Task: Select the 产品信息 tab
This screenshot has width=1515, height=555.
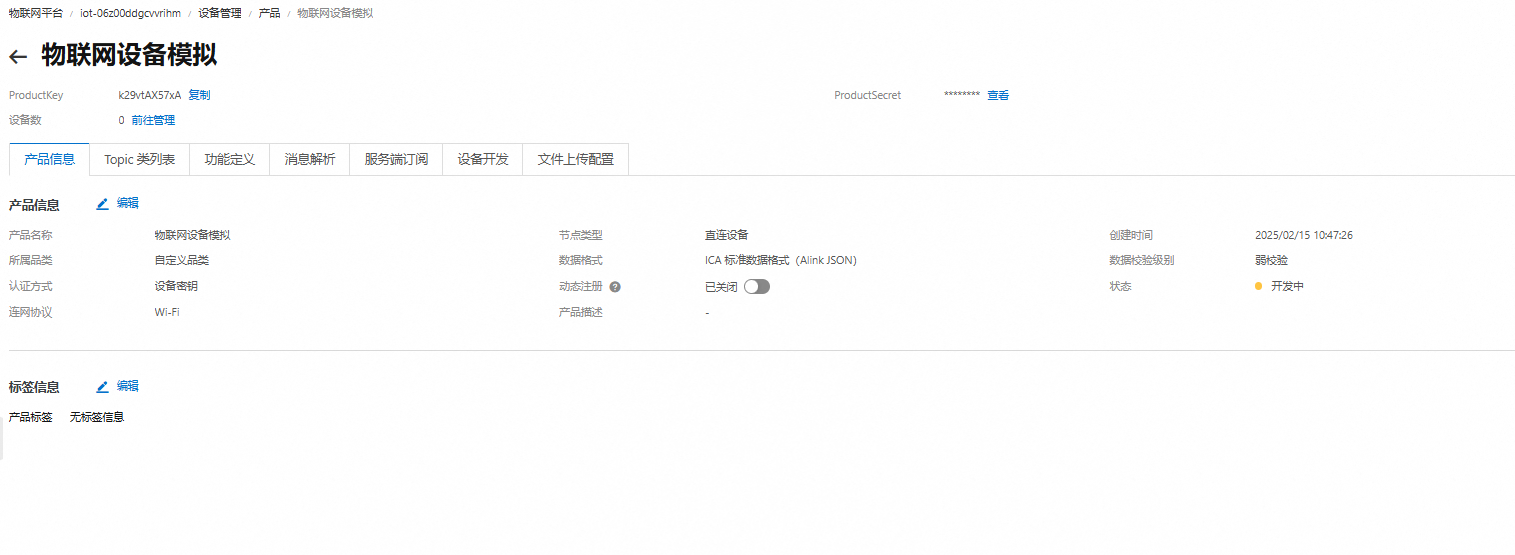Action: [x=49, y=160]
